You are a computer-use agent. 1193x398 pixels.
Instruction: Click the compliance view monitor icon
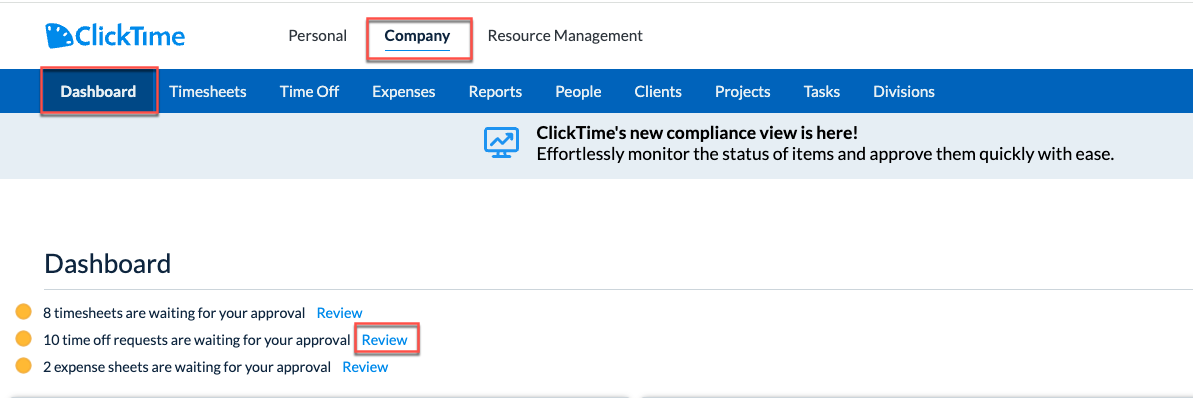coord(501,142)
